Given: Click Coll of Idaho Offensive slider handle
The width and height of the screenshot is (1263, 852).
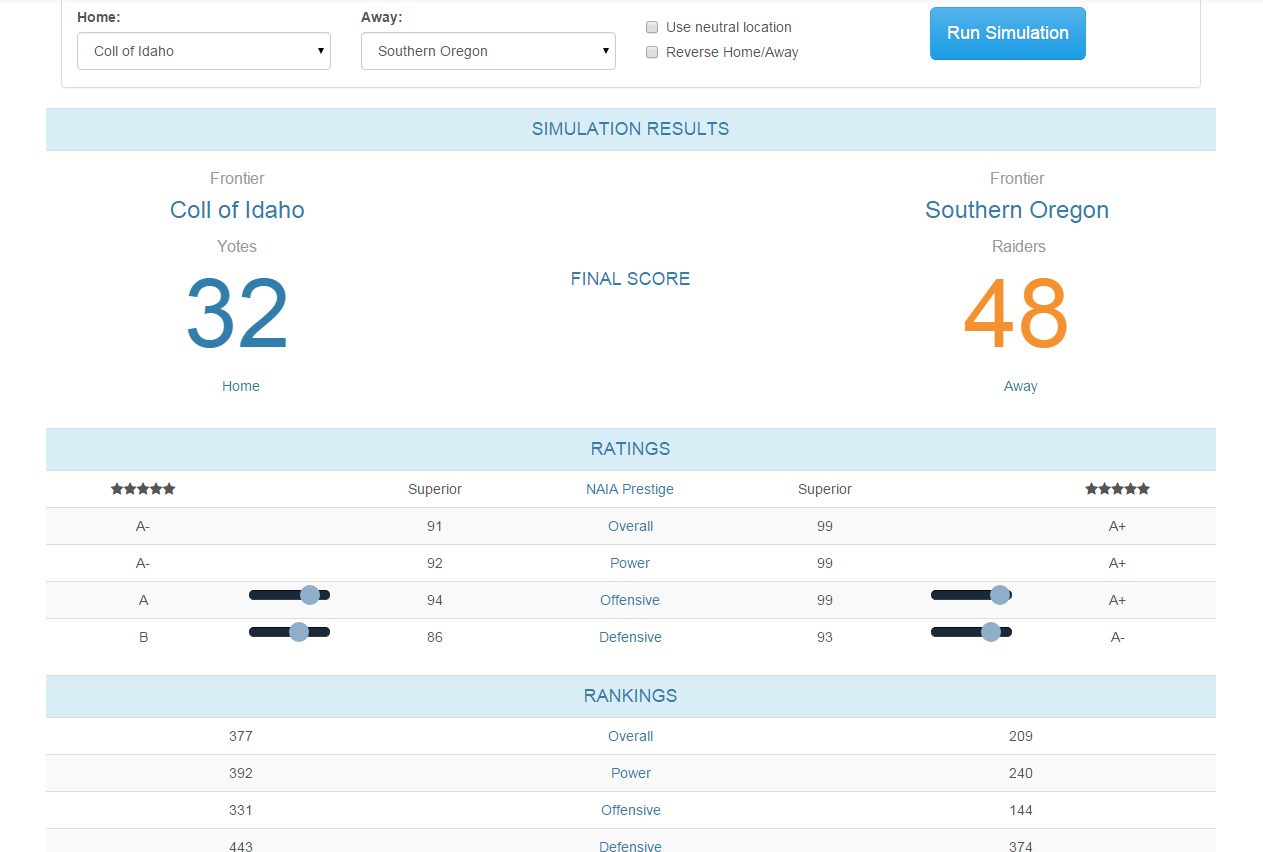Looking at the screenshot, I should (x=310, y=595).
